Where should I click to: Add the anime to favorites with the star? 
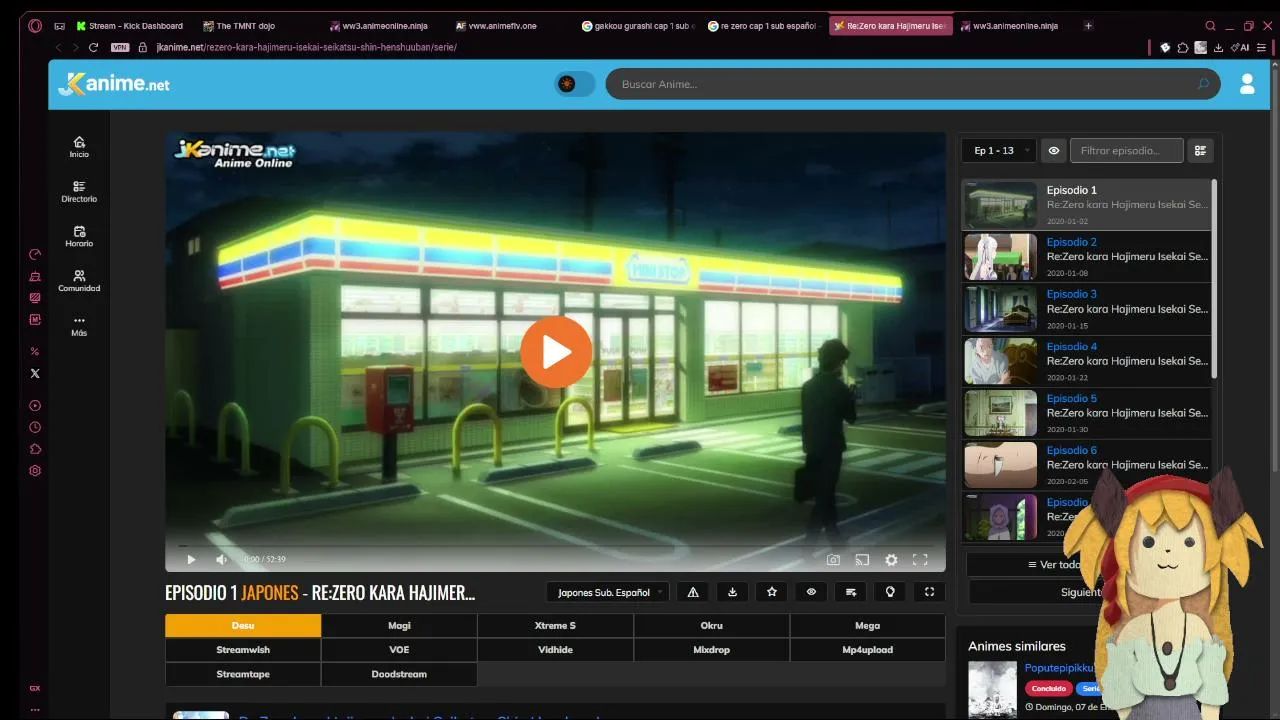pyautogui.click(x=772, y=592)
